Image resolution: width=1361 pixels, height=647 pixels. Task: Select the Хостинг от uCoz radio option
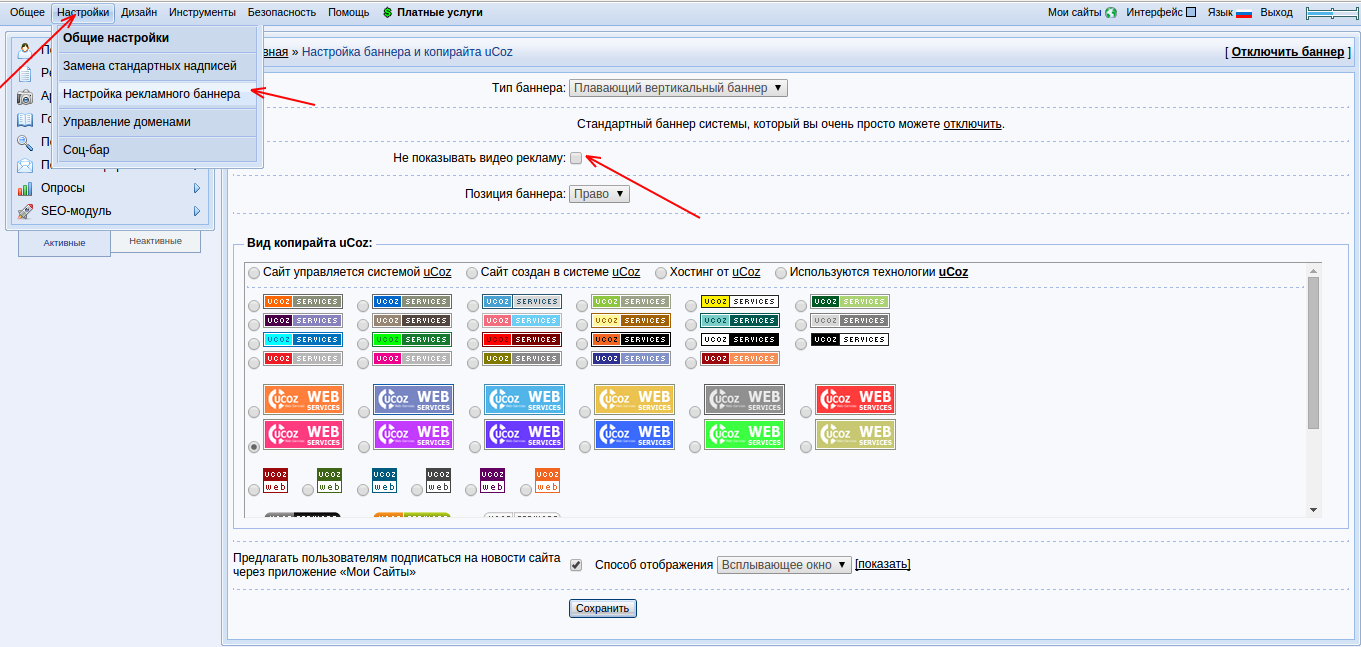[661, 273]
